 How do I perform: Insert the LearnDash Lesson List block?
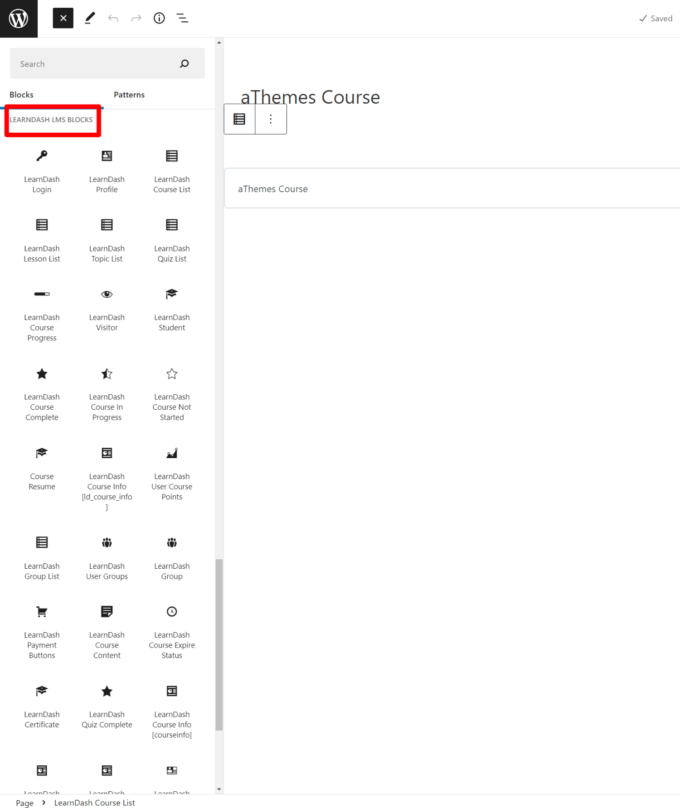pyautogui.click(x=42, y=241)
